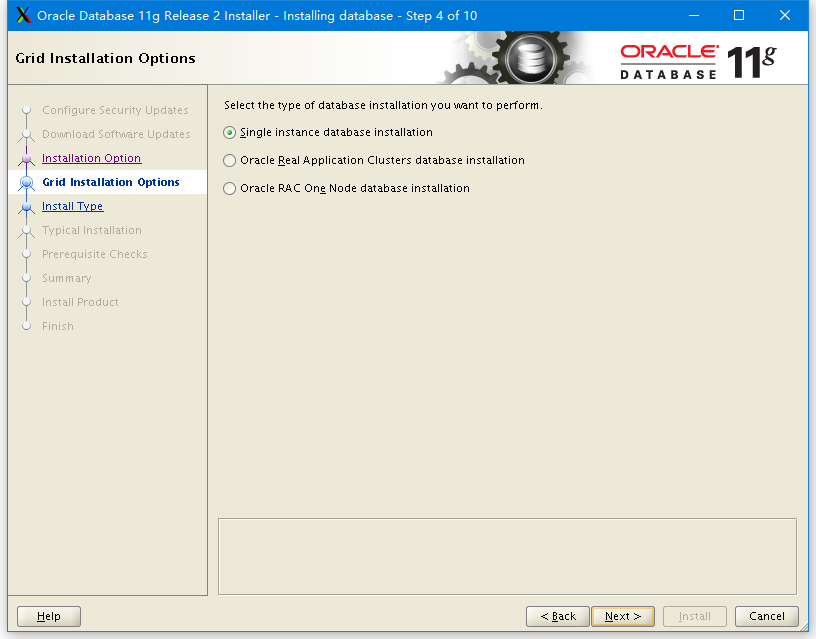Go to Install Type step link
The image size is (816, 639).
(73, 206)
